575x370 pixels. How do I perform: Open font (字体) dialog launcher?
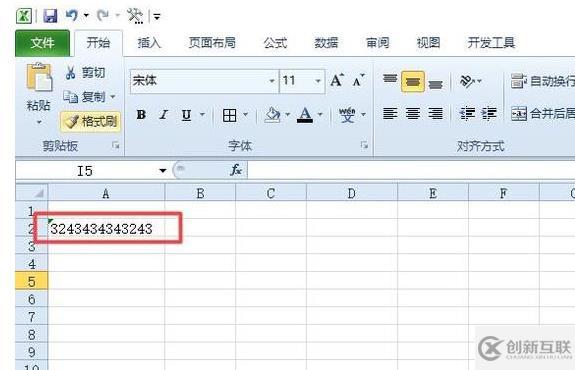(x=364, y=146)
